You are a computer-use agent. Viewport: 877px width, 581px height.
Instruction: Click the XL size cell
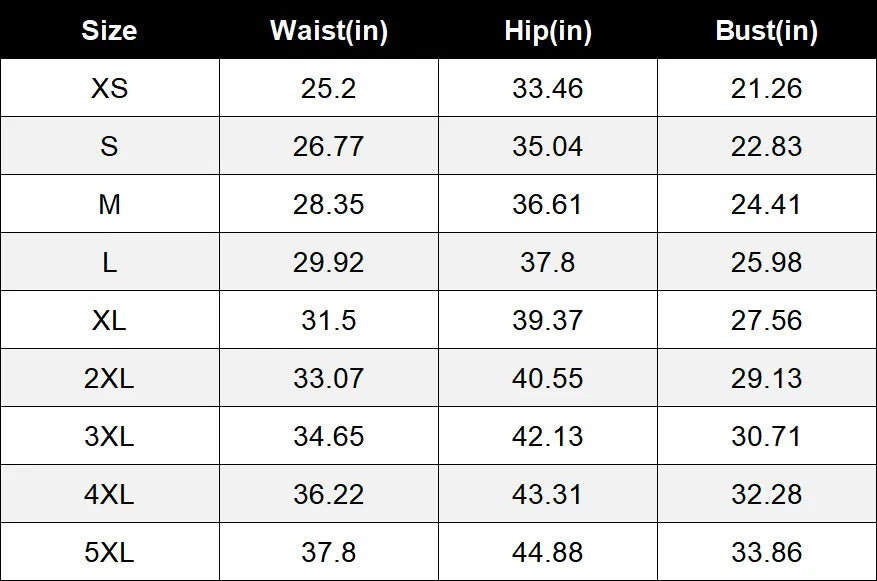tap(109, 320)
